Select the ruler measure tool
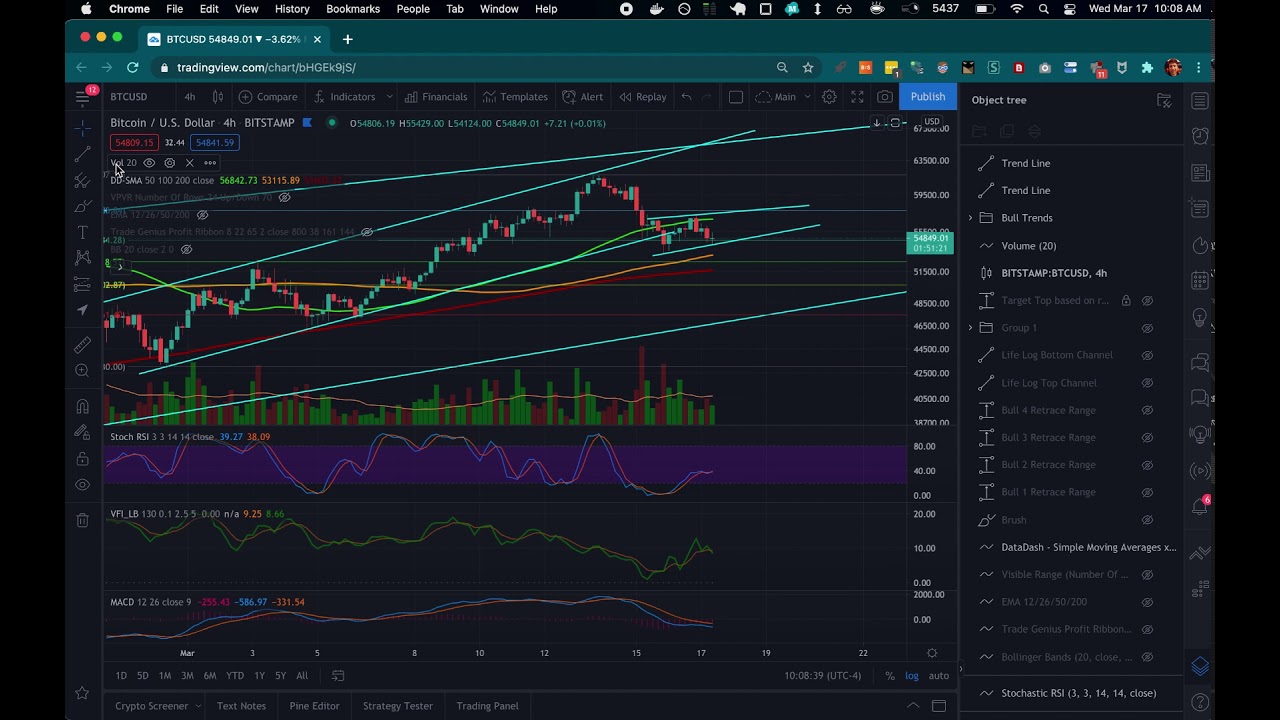Screen dimensions: 1280x720 (x=83, y=345)
